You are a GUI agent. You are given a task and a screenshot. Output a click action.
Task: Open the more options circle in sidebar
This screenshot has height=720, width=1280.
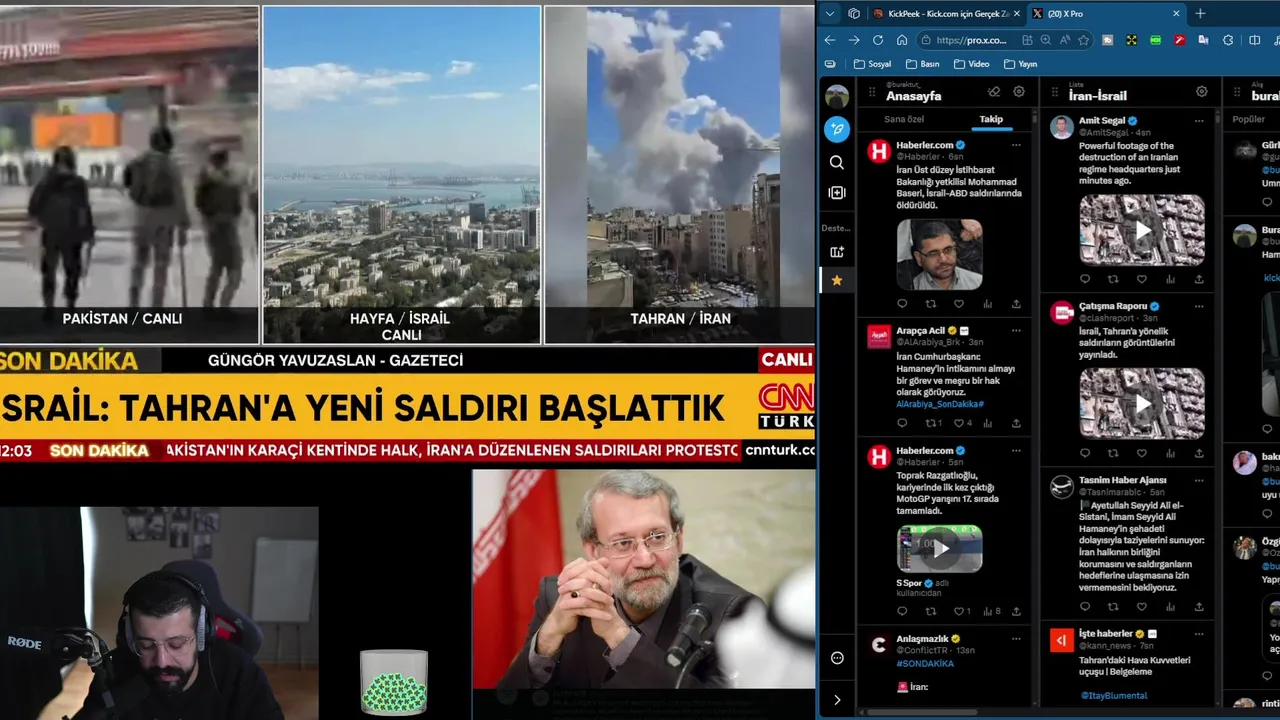[x=837, y=658]
